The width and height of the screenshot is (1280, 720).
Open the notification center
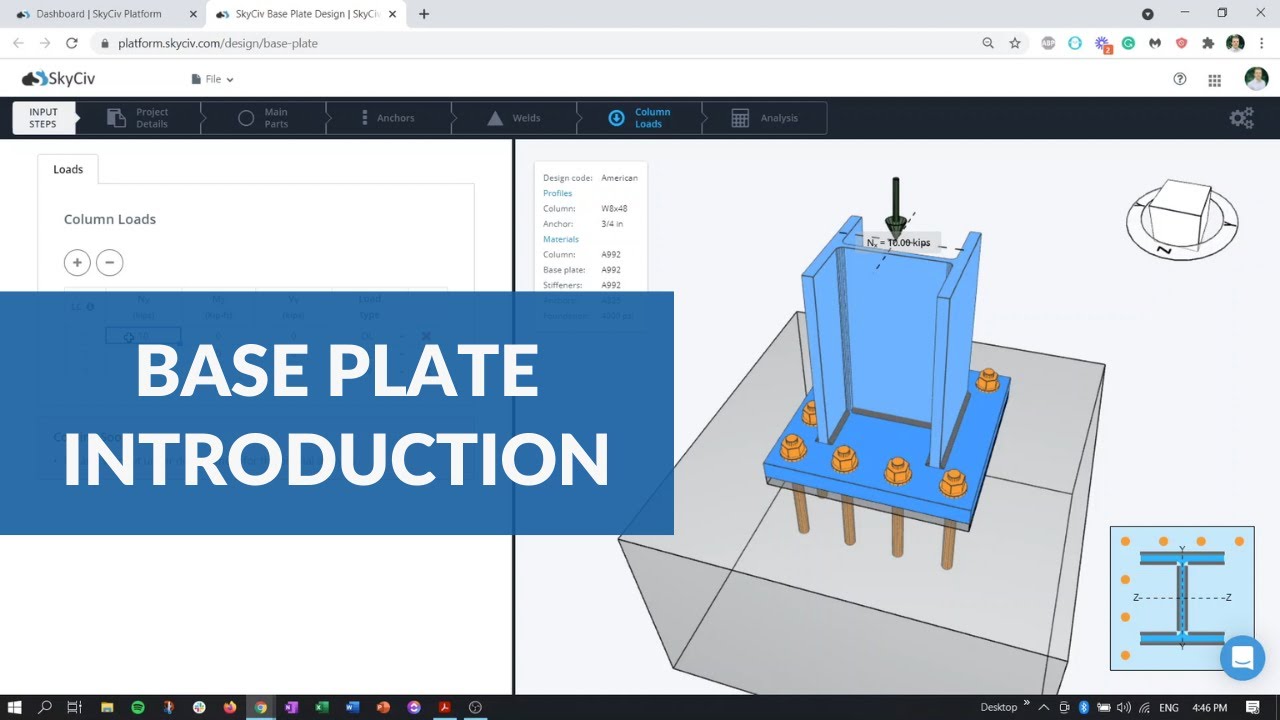tap(1253, 707)
